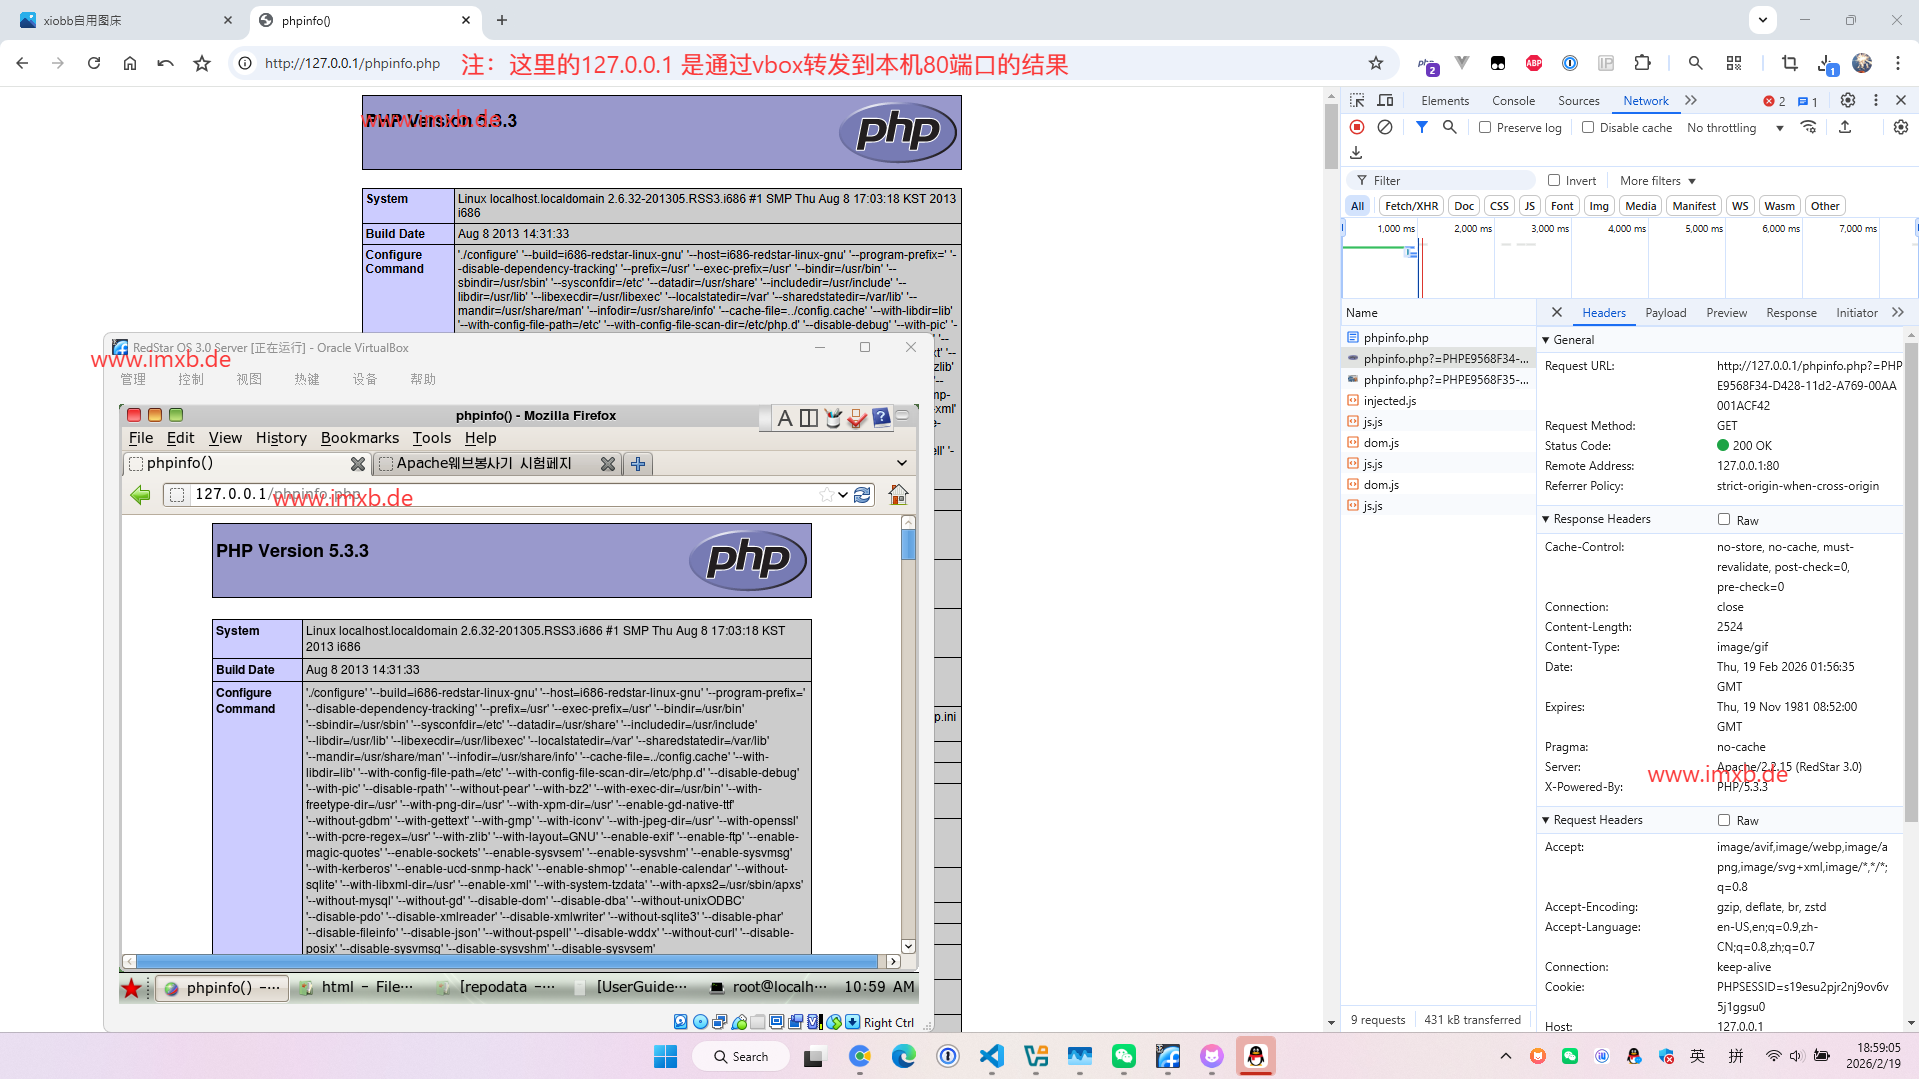Viewport: 1919px width, 1079px height.
Task: Enable the Preserve log checkbox
Action: coord(1485,127)
